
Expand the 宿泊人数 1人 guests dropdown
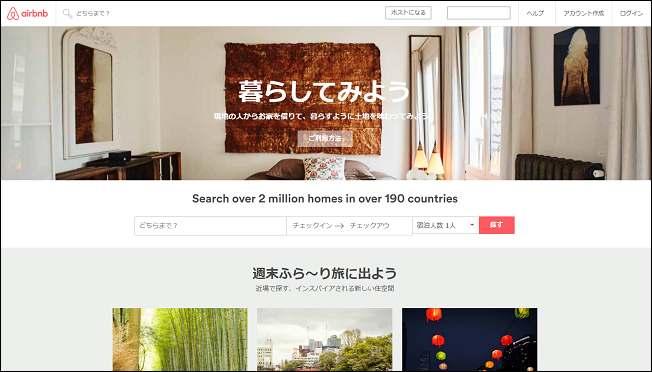tap(446, 225)
